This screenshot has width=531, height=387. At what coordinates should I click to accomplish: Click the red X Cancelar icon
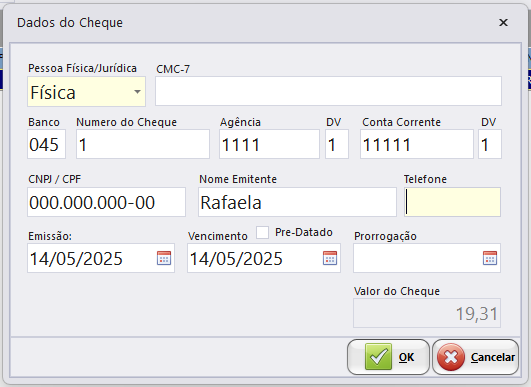pos(451,357)
